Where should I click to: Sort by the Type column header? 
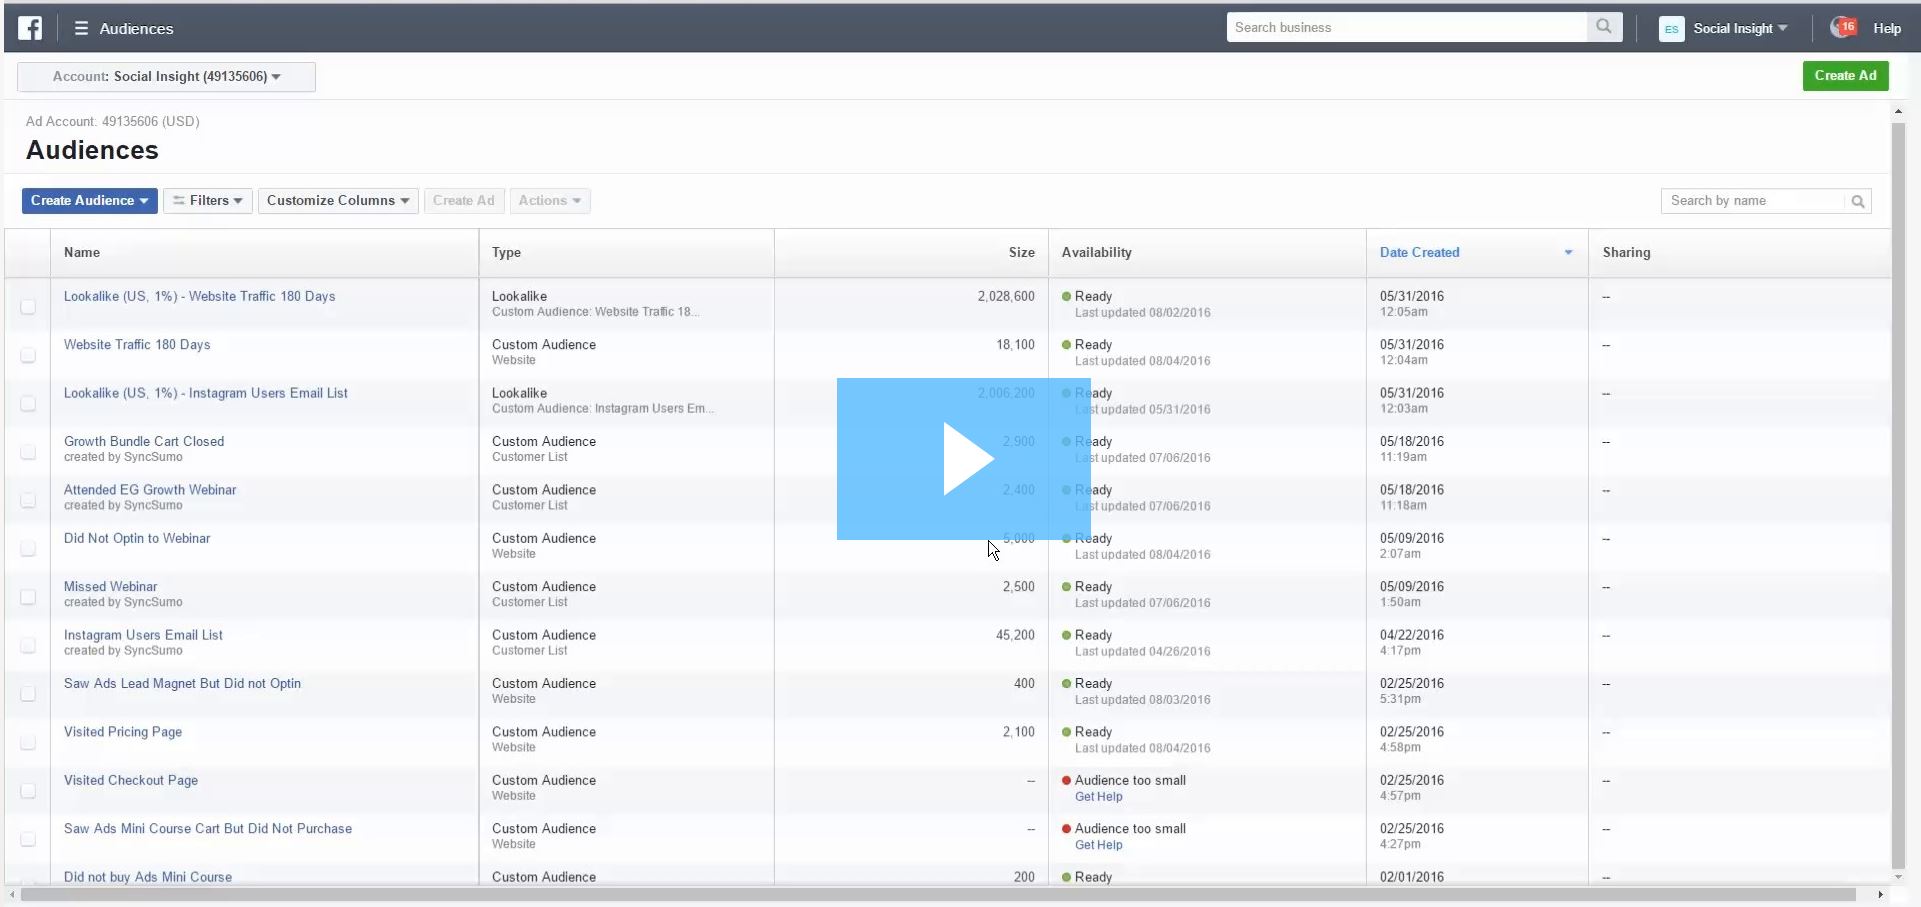click(x=506, y=253)
